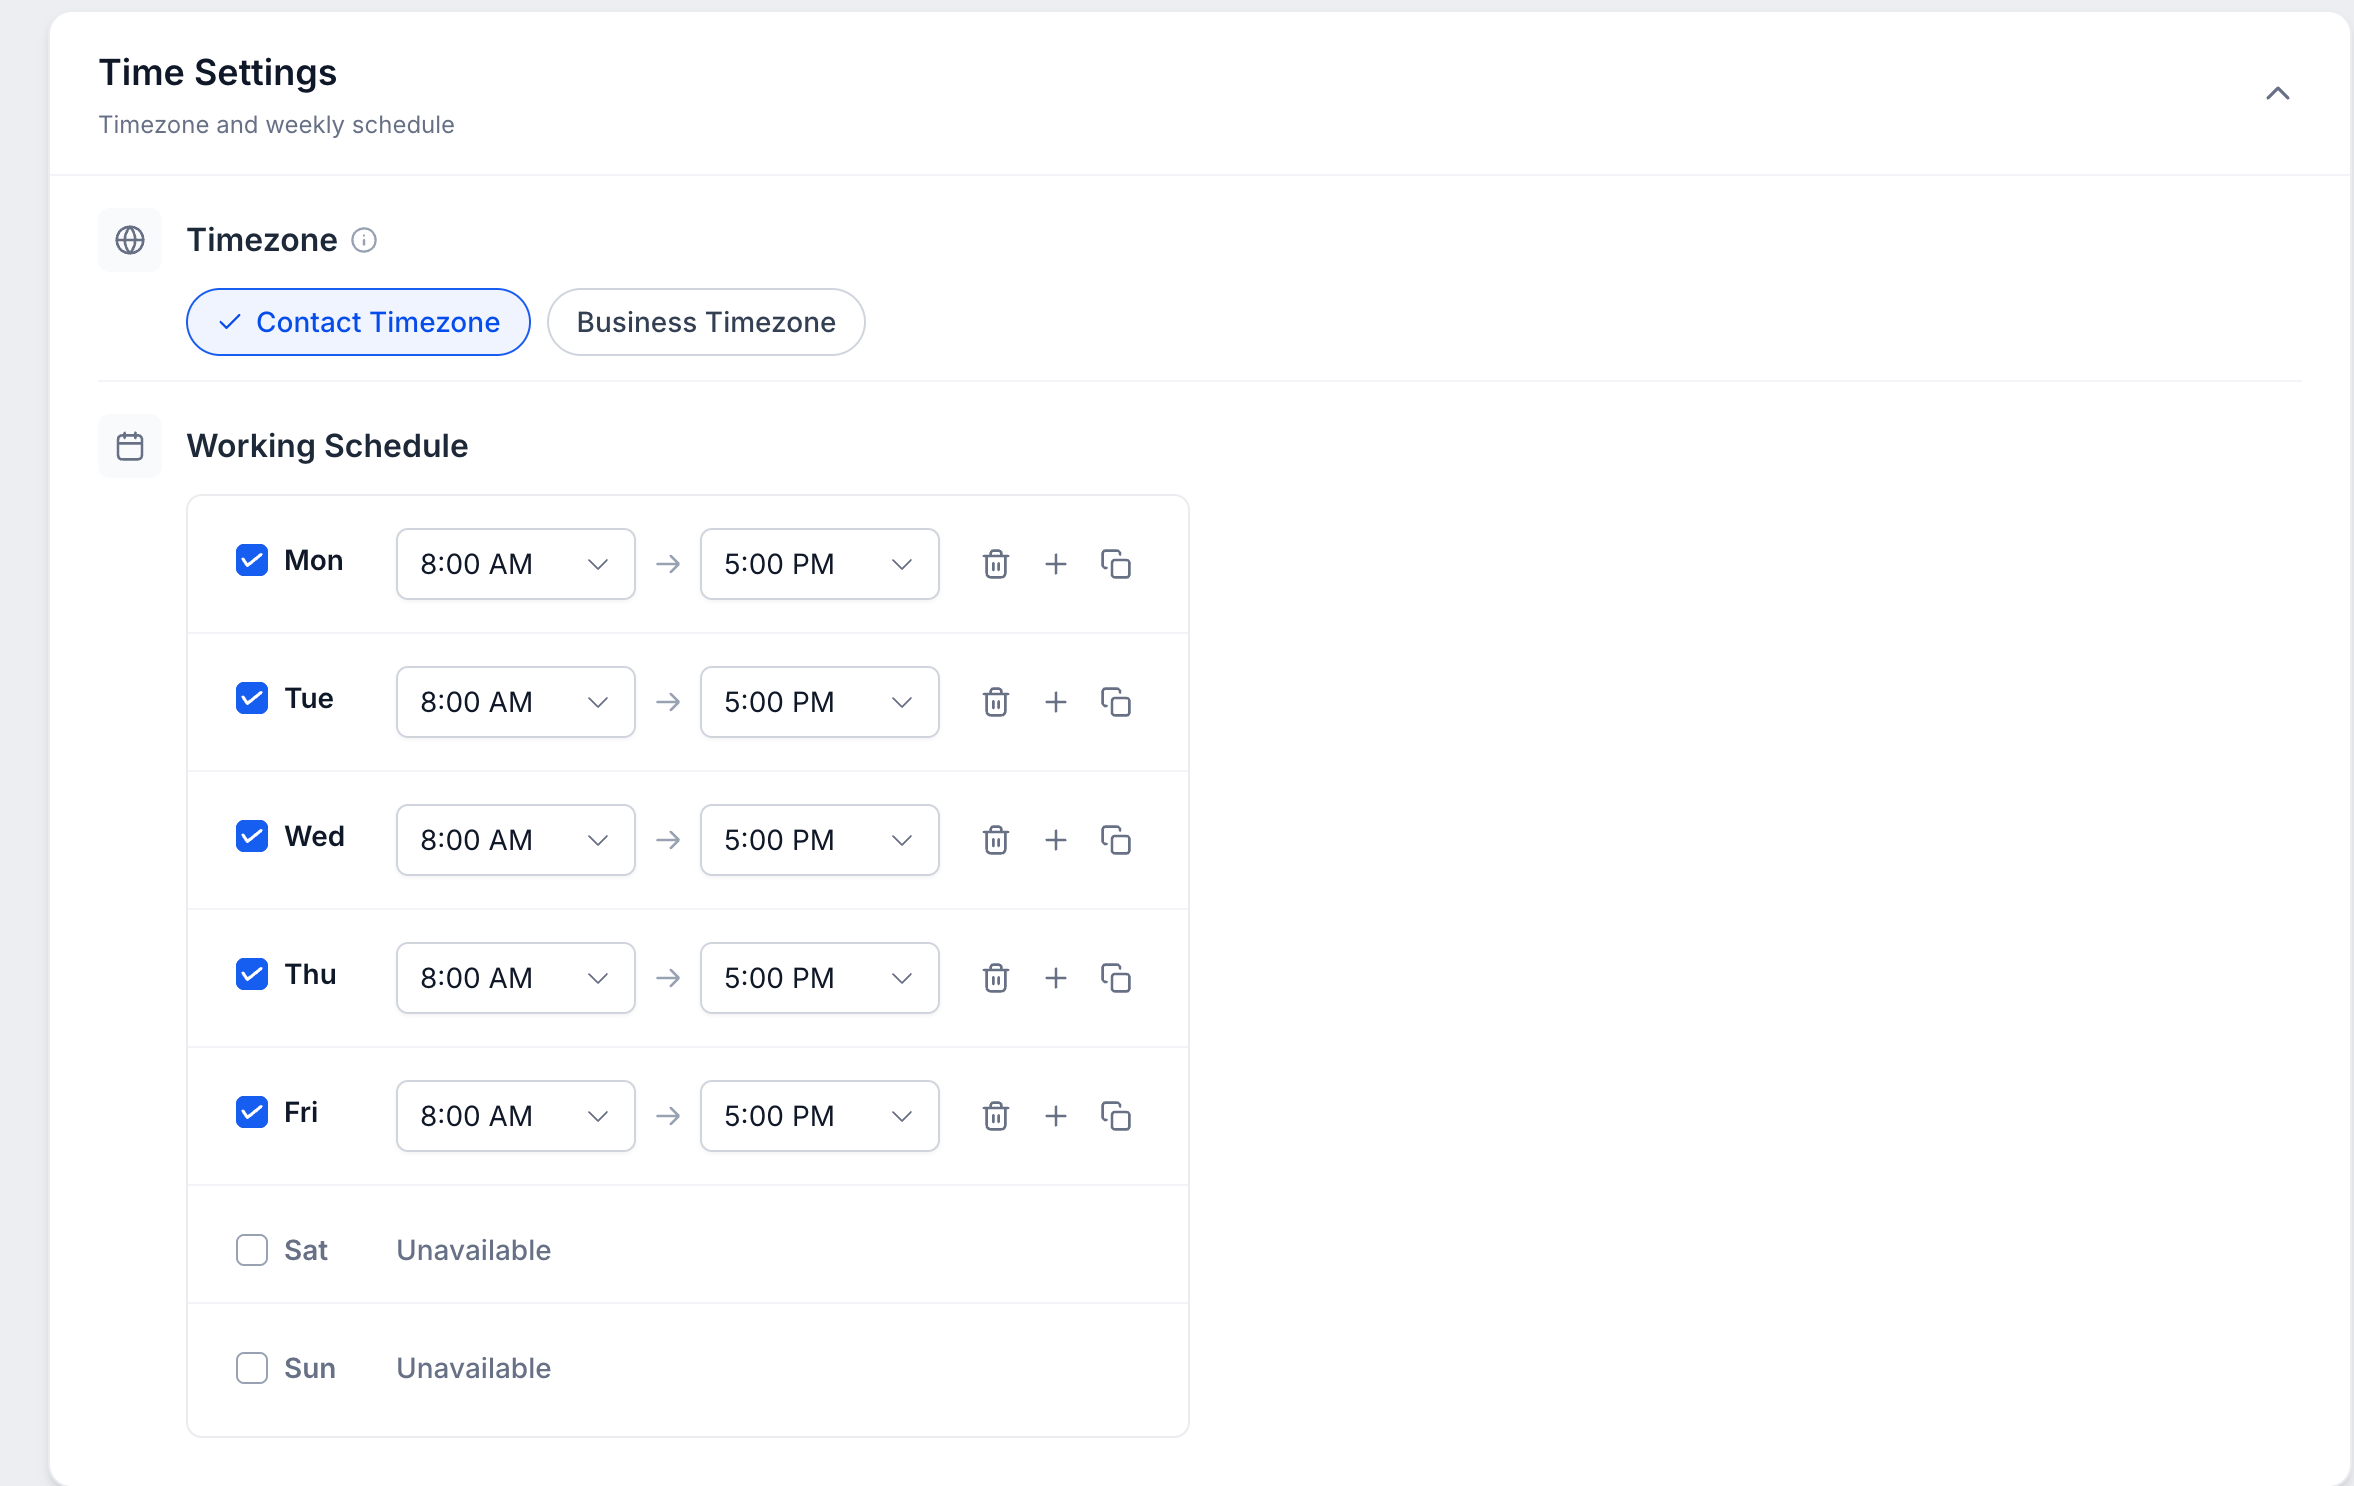Delete Monday's time slot with trash icon
This screenshot has width=2354, height=1486.
(995, 564)
